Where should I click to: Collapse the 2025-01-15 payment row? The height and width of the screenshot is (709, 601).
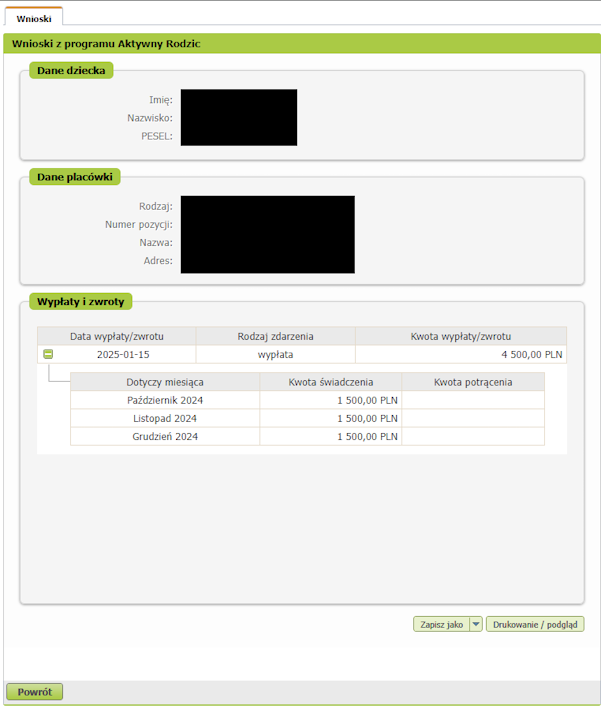tap(48, 354)
